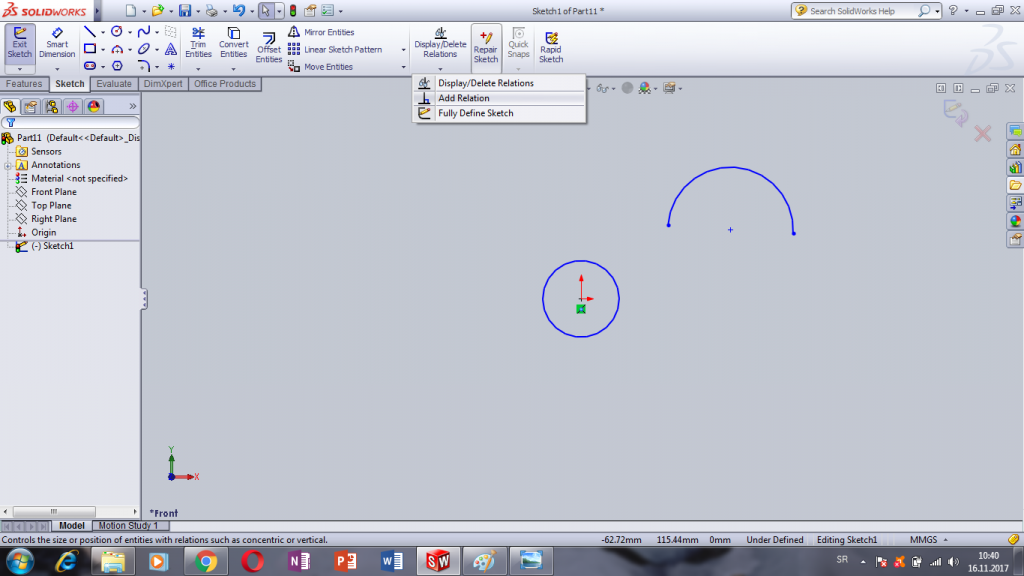The image size is (1024, 576).
Task: Select the Straight Slot tool
Action: pyautogui.click(x=89, y=66)
